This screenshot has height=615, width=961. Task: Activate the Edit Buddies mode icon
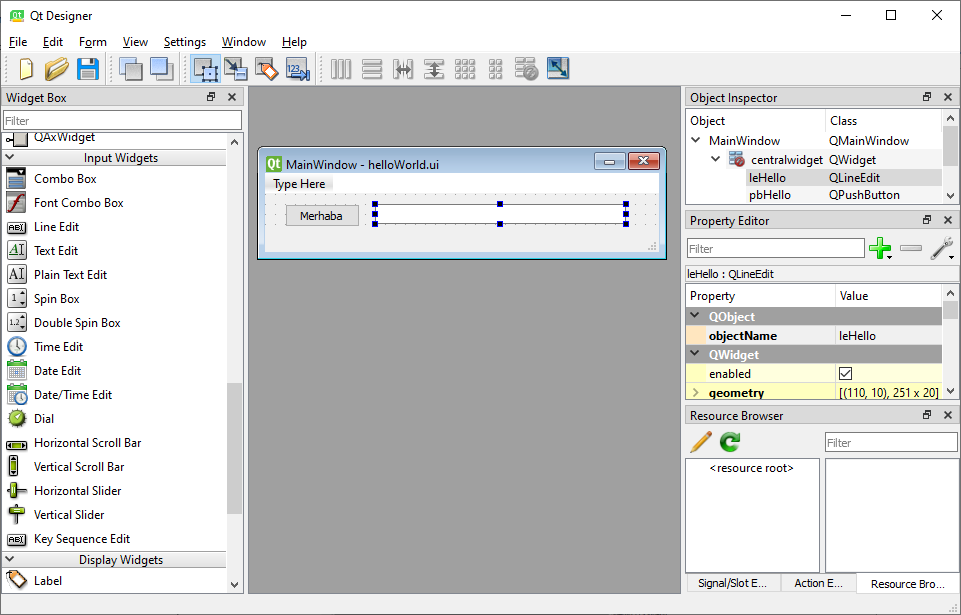point(266,69)
